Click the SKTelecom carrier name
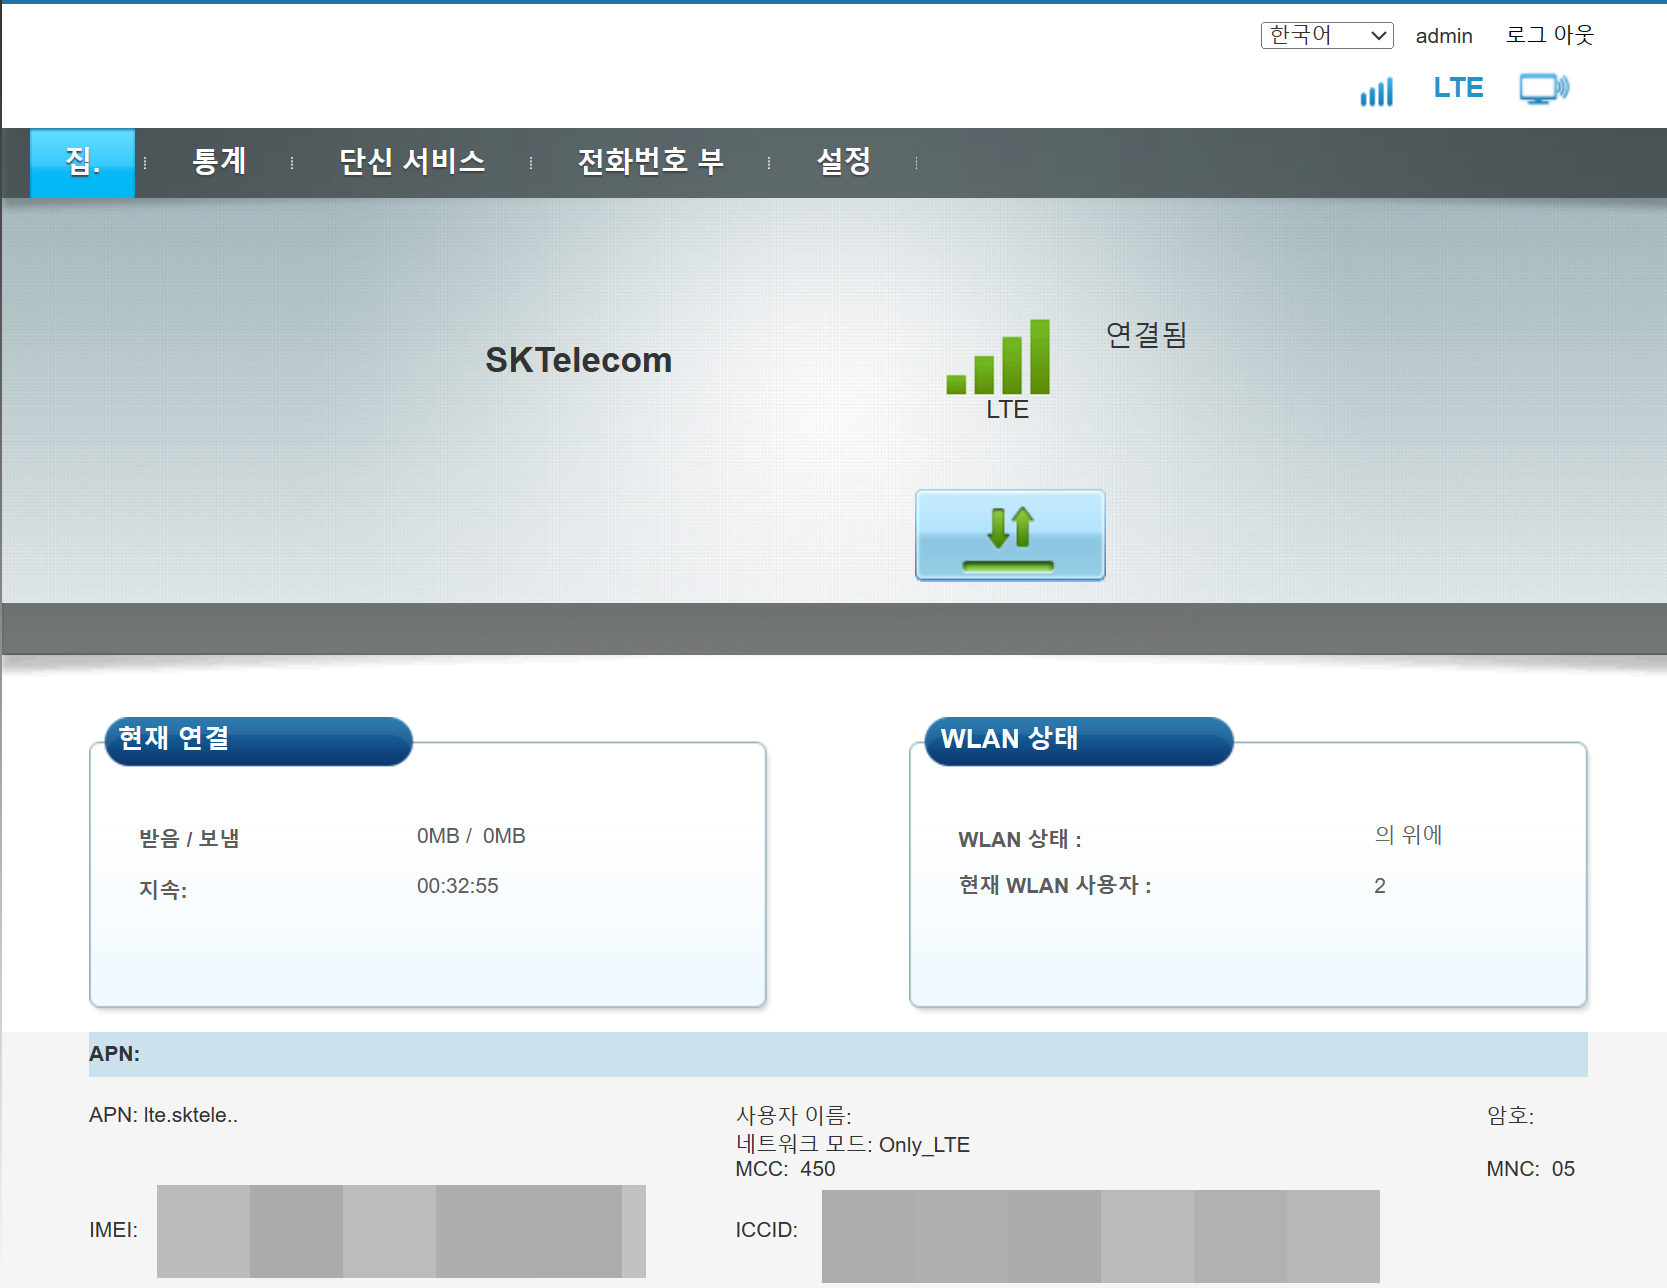This screenshot has width=1667, height=1288. [578, 360]
